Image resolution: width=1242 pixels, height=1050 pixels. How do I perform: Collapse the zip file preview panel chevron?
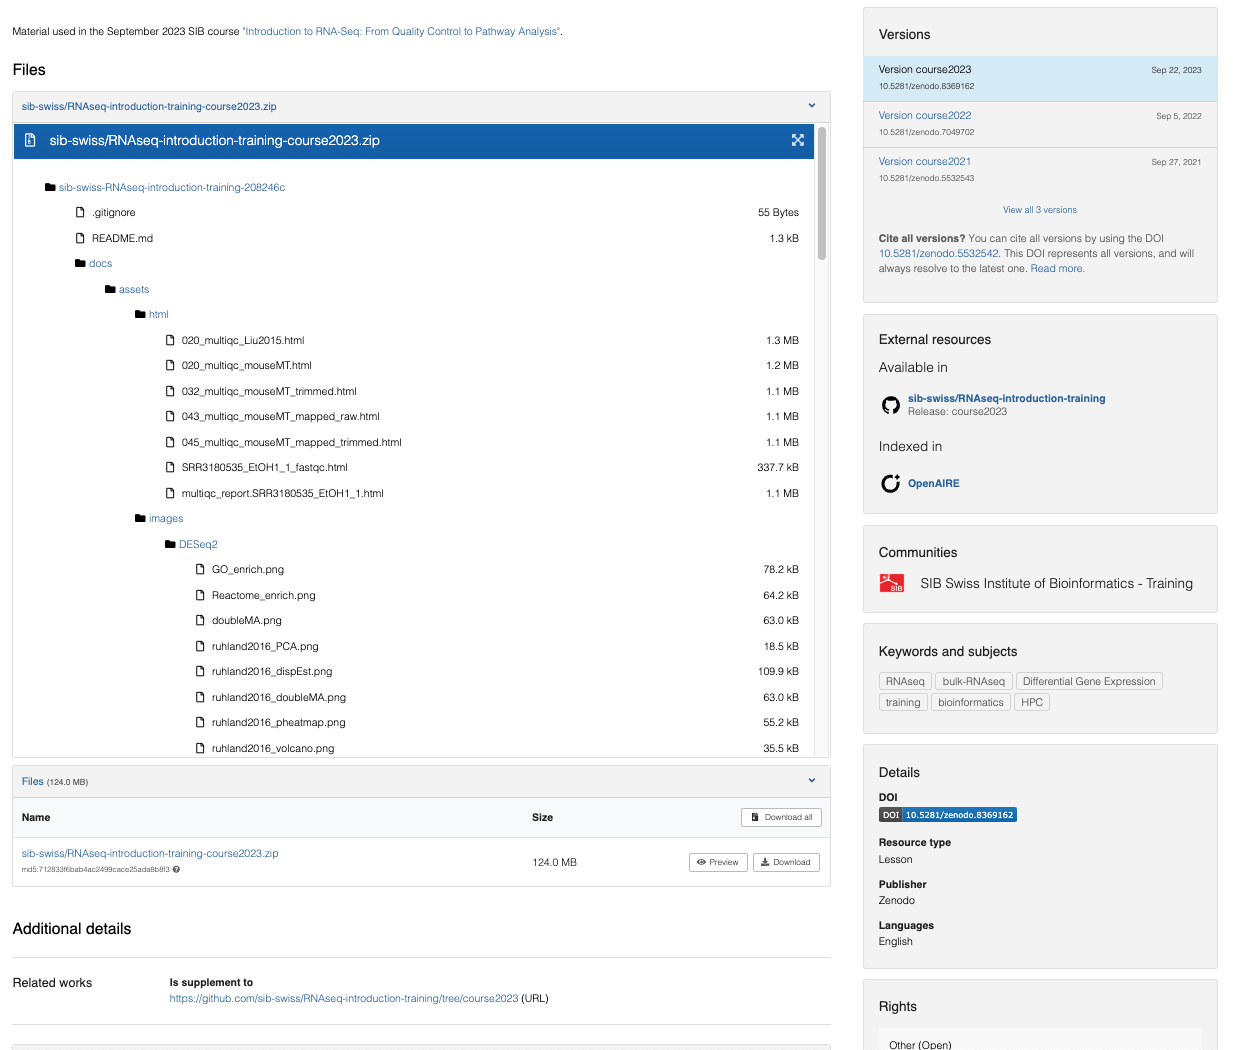811,106
